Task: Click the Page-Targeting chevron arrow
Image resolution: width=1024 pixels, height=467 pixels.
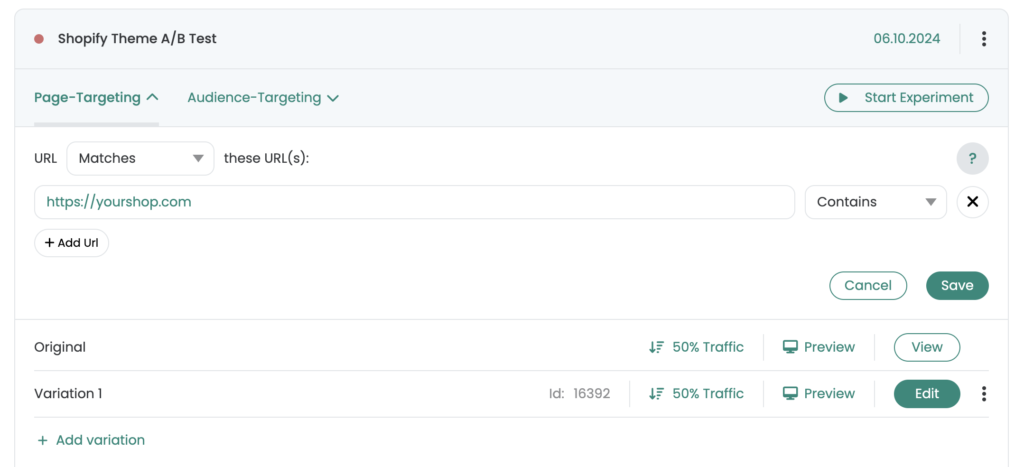Action: coord(152,97)
